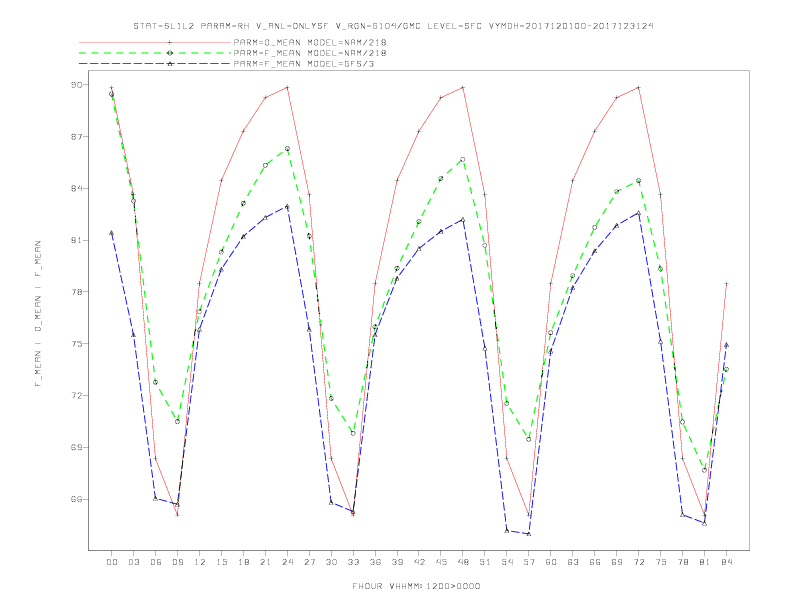Click red O_MEAN data point at hour 84
The width and height of the screenshot is (792, 612).
726,284
